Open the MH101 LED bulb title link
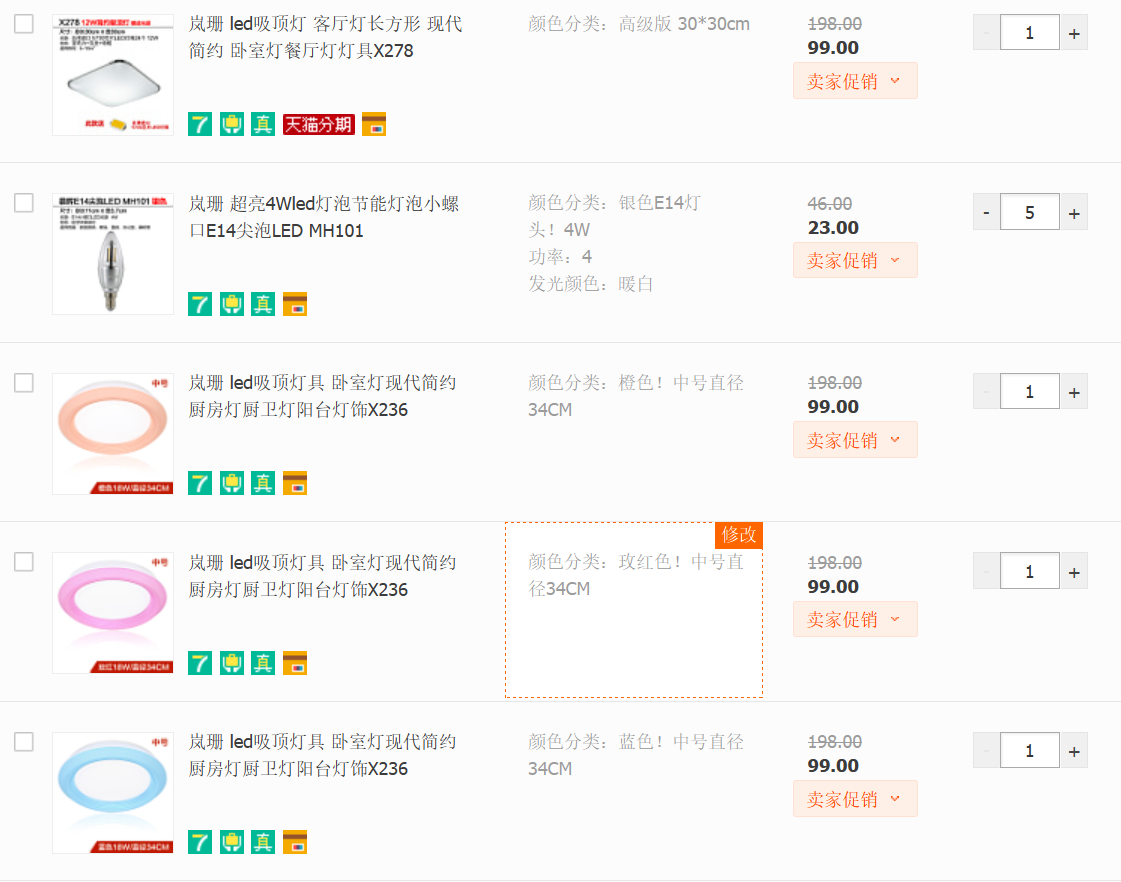 point(324,217)
